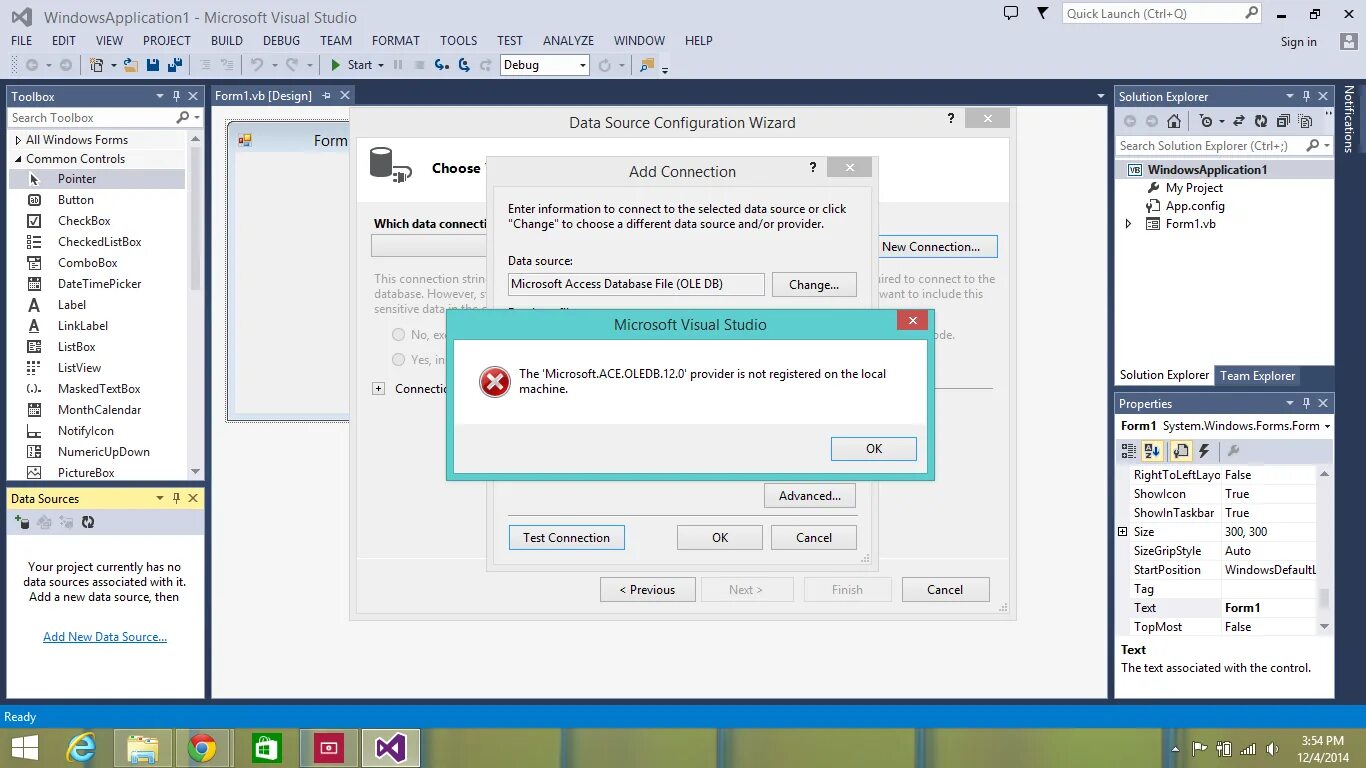
Task: Collapse the Common Controls group
Action: (17, 159)
